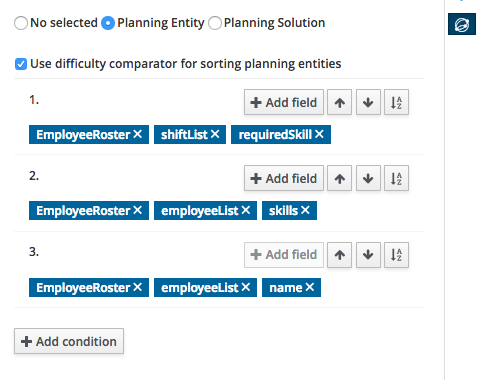Remove the skills tag from condition 2
The image size is (478, 380).
pos(305,210)
